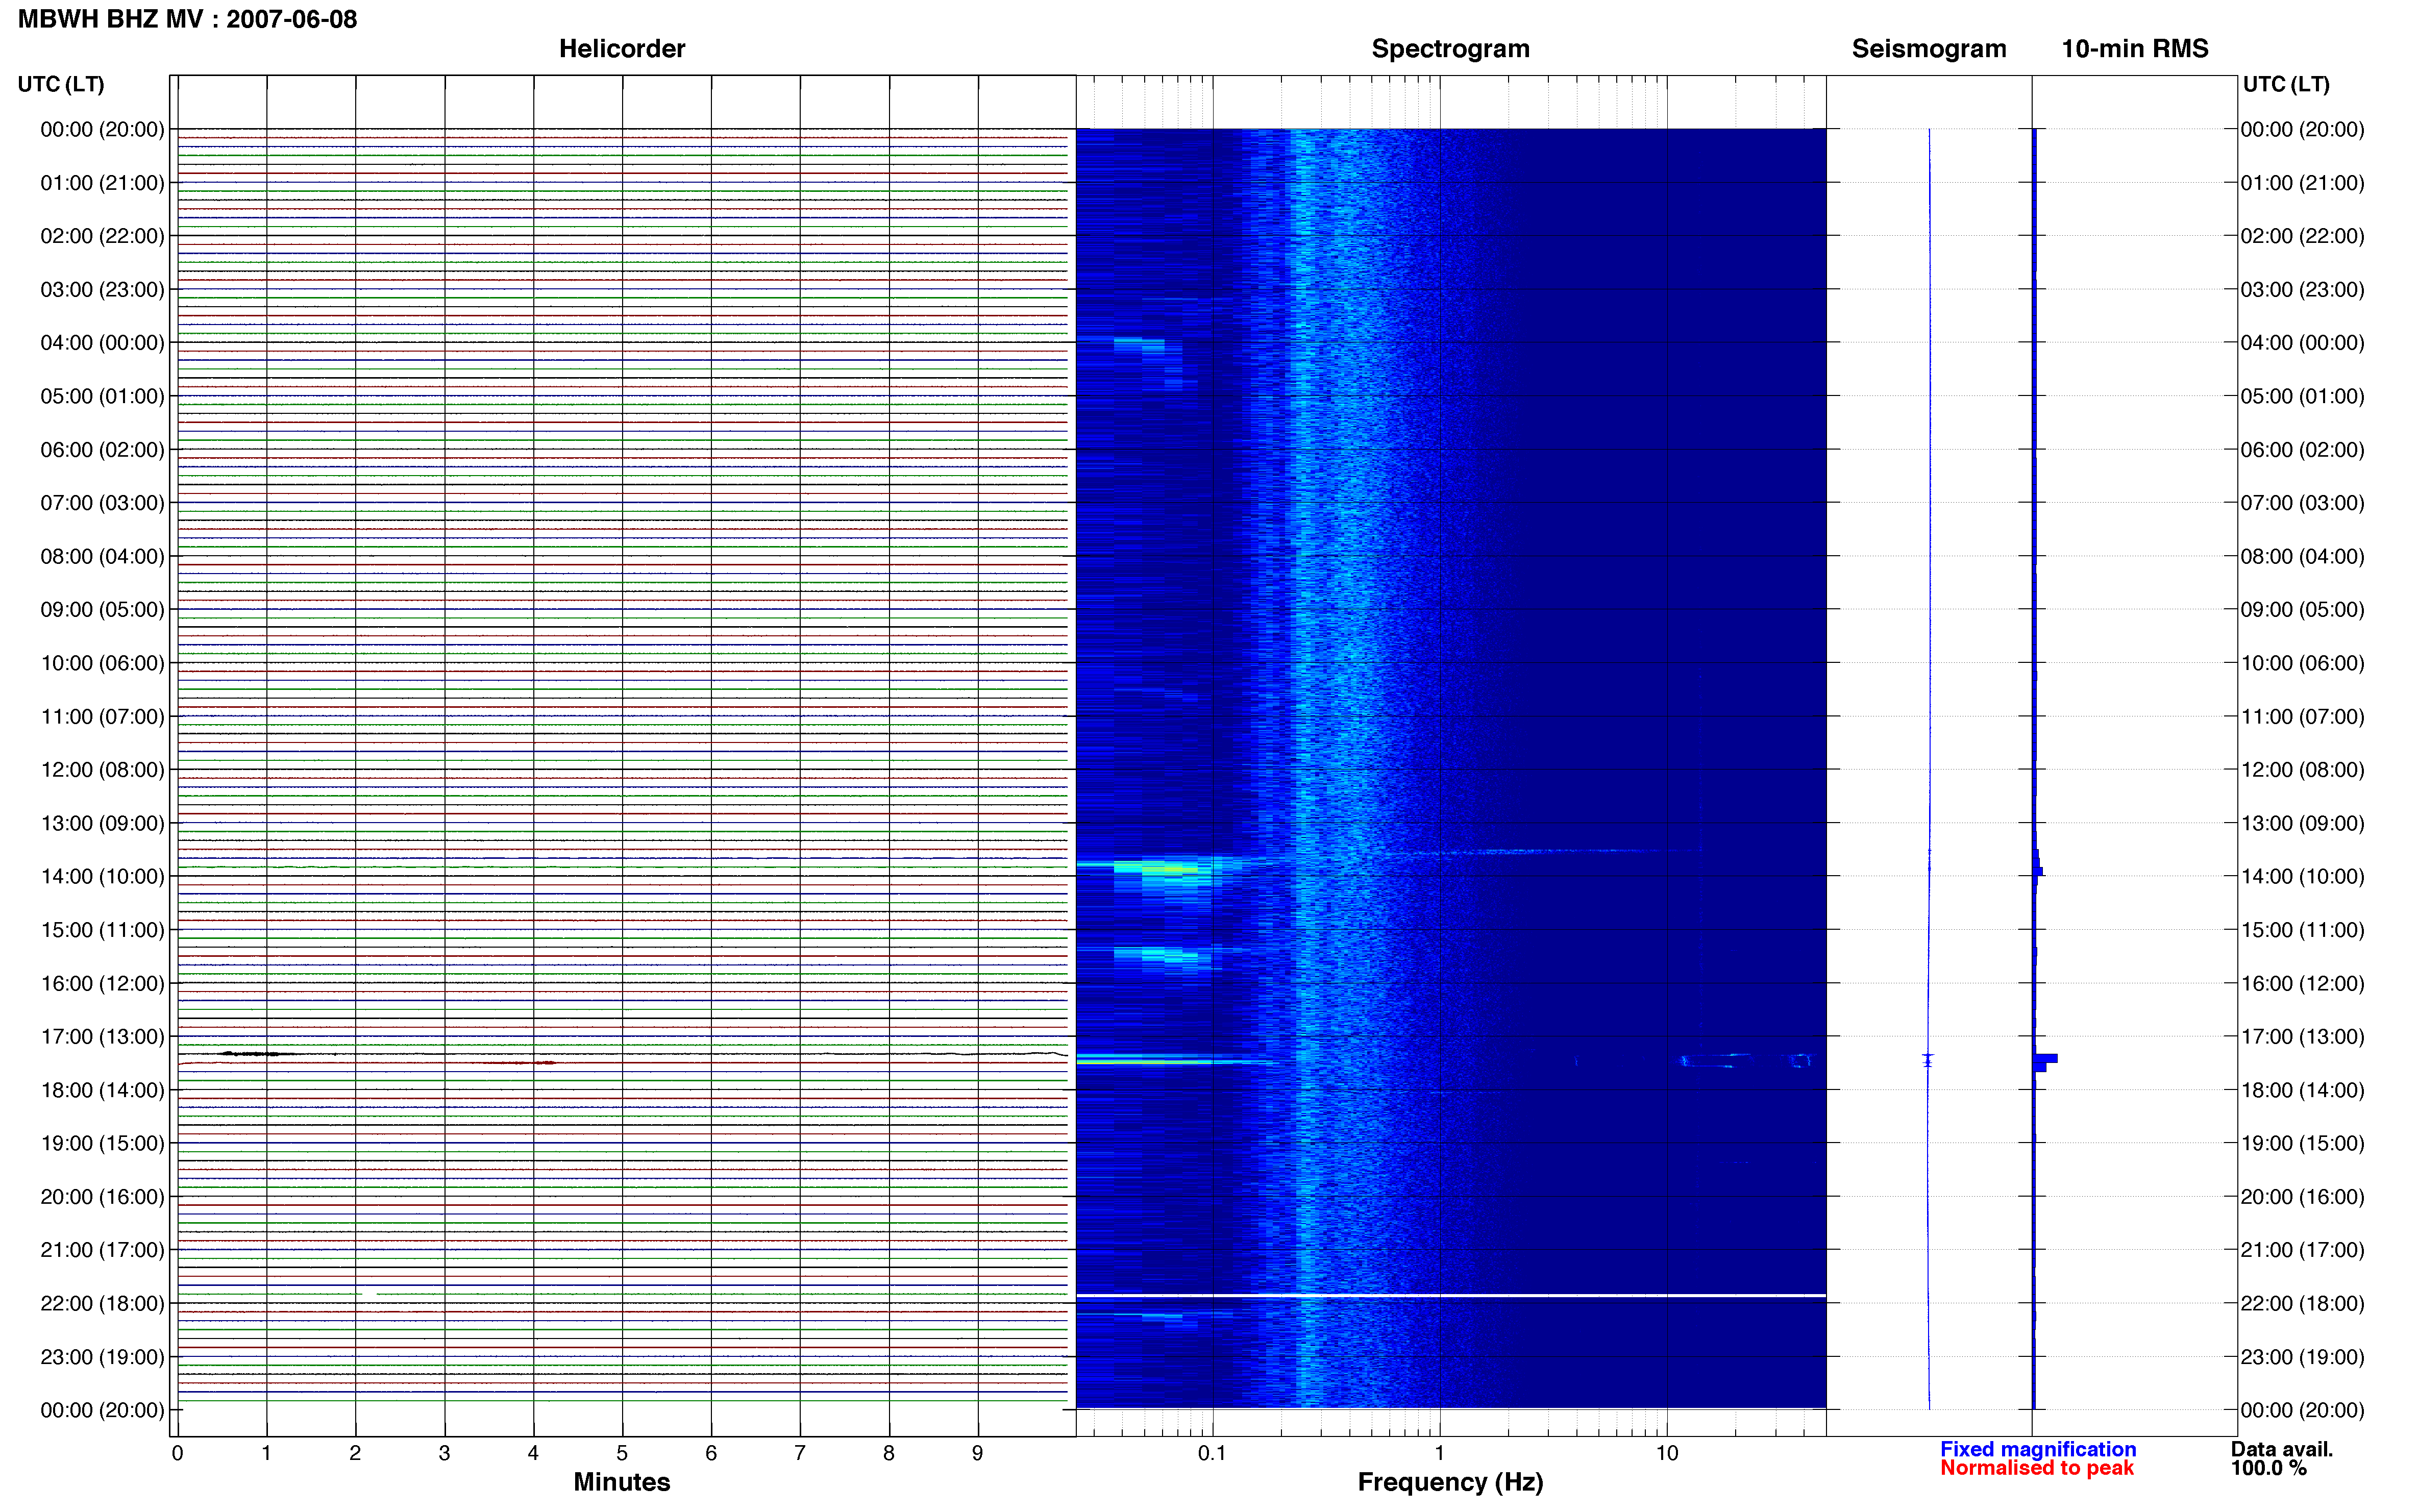Click the right 'UTC (LT)' axis label
Image resolution: width=2419 pixels, height=1512 pixels.
pos(2286,84)
